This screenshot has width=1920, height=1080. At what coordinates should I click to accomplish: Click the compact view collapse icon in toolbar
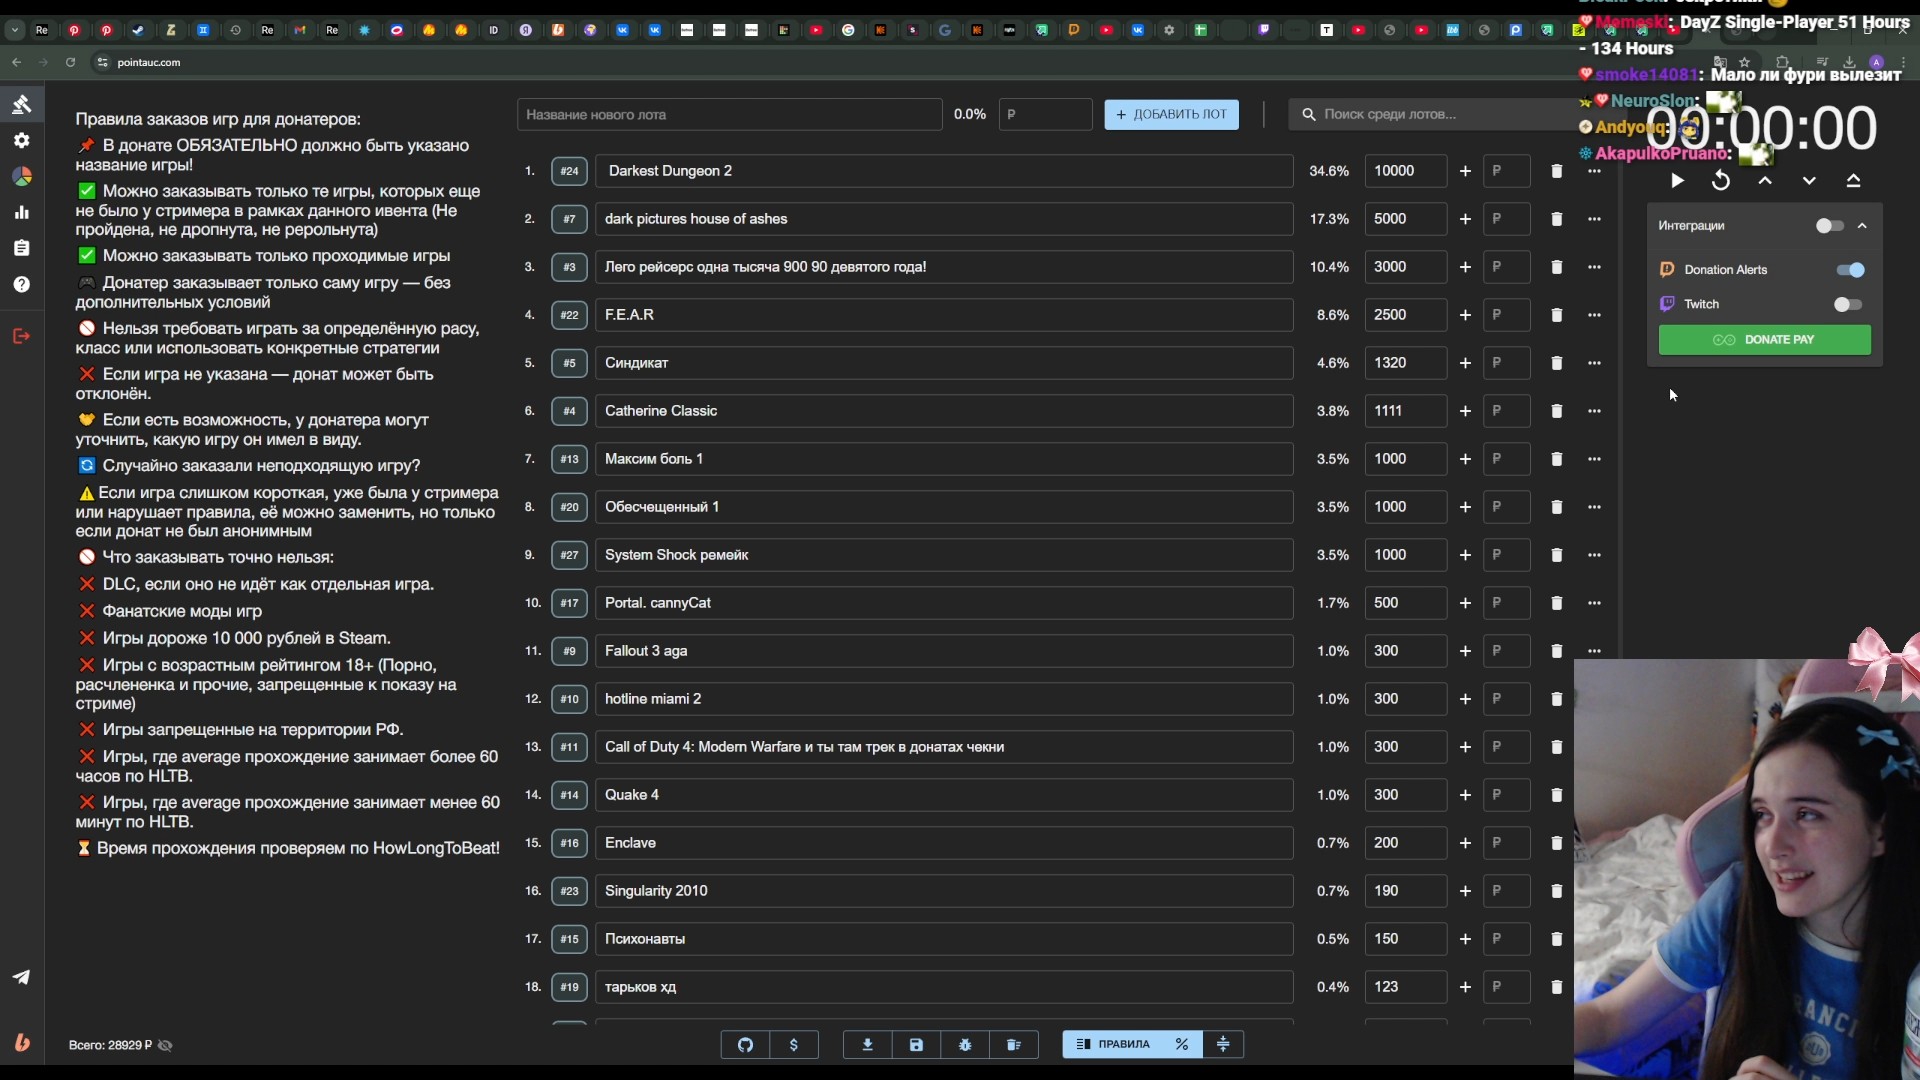pos(1223,1044)
